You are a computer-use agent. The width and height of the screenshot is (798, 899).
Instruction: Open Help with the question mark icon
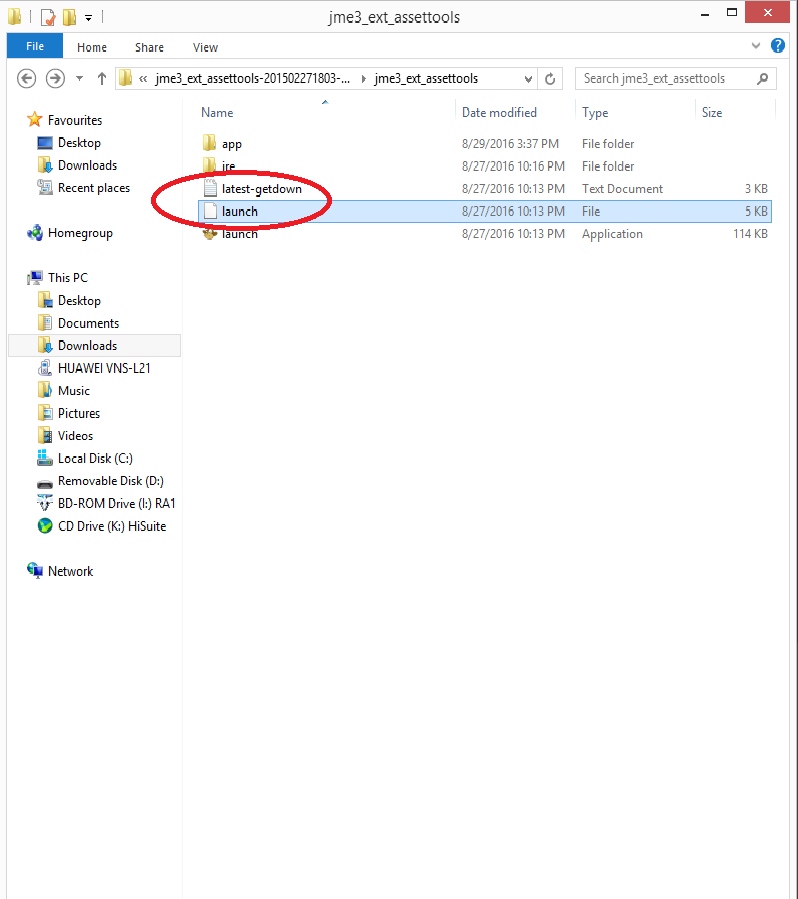coord(778,45)
